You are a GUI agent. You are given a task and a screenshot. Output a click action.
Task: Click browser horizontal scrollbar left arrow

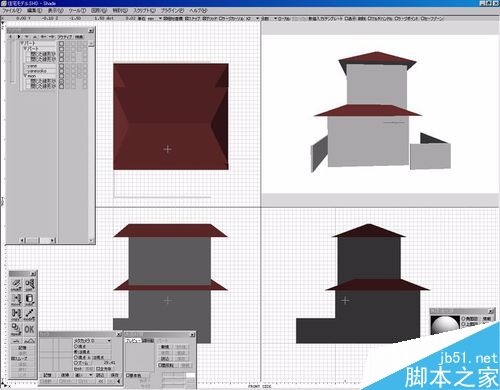pos(22,240)
